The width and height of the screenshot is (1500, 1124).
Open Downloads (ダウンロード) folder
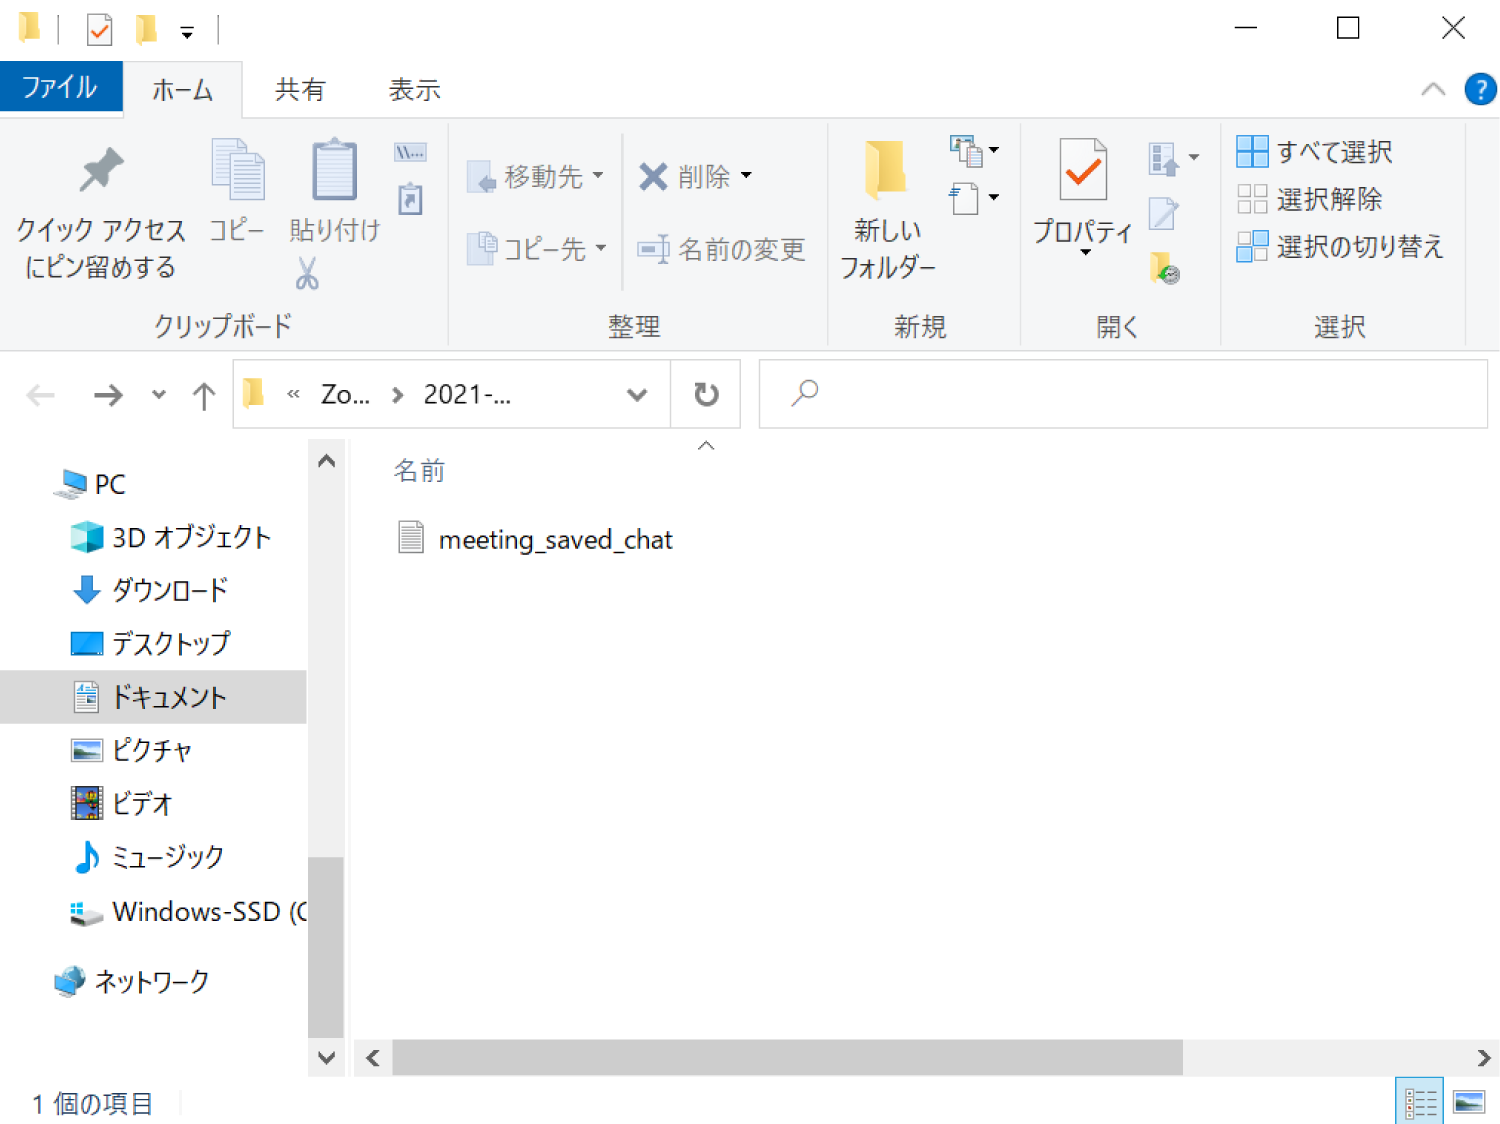click(150, 590)
